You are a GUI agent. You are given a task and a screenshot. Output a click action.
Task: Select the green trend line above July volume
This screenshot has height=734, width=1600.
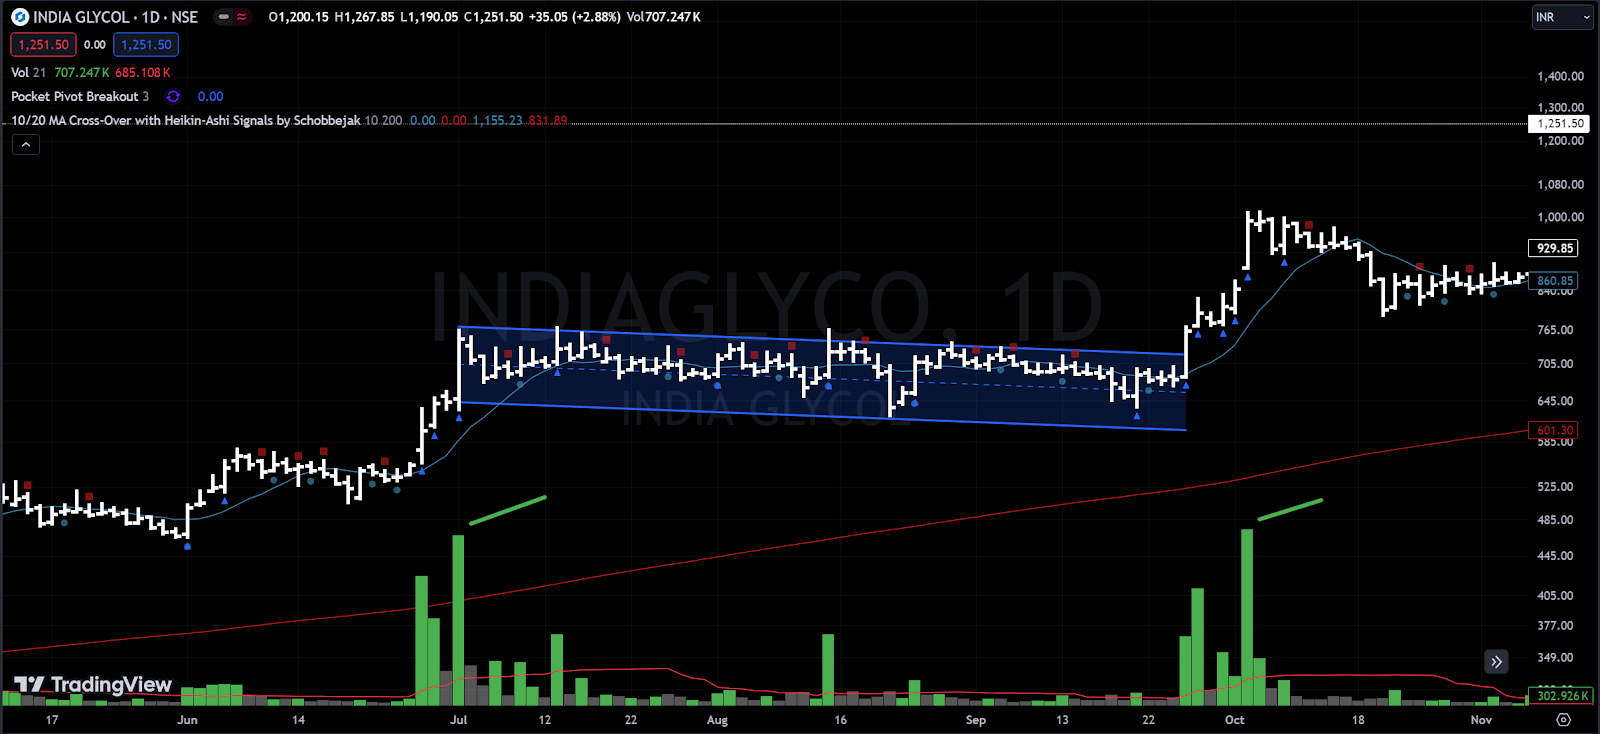[508, 510]
